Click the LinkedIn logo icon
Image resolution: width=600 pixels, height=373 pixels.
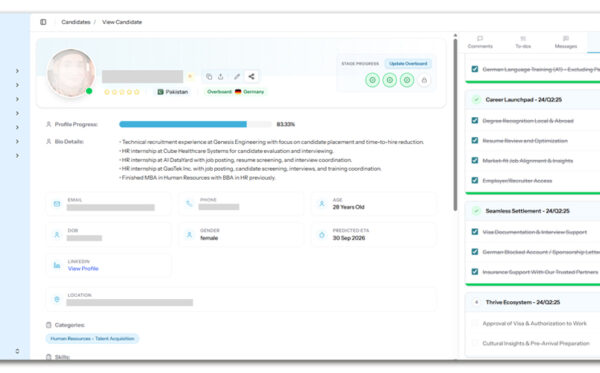(57, 265)
